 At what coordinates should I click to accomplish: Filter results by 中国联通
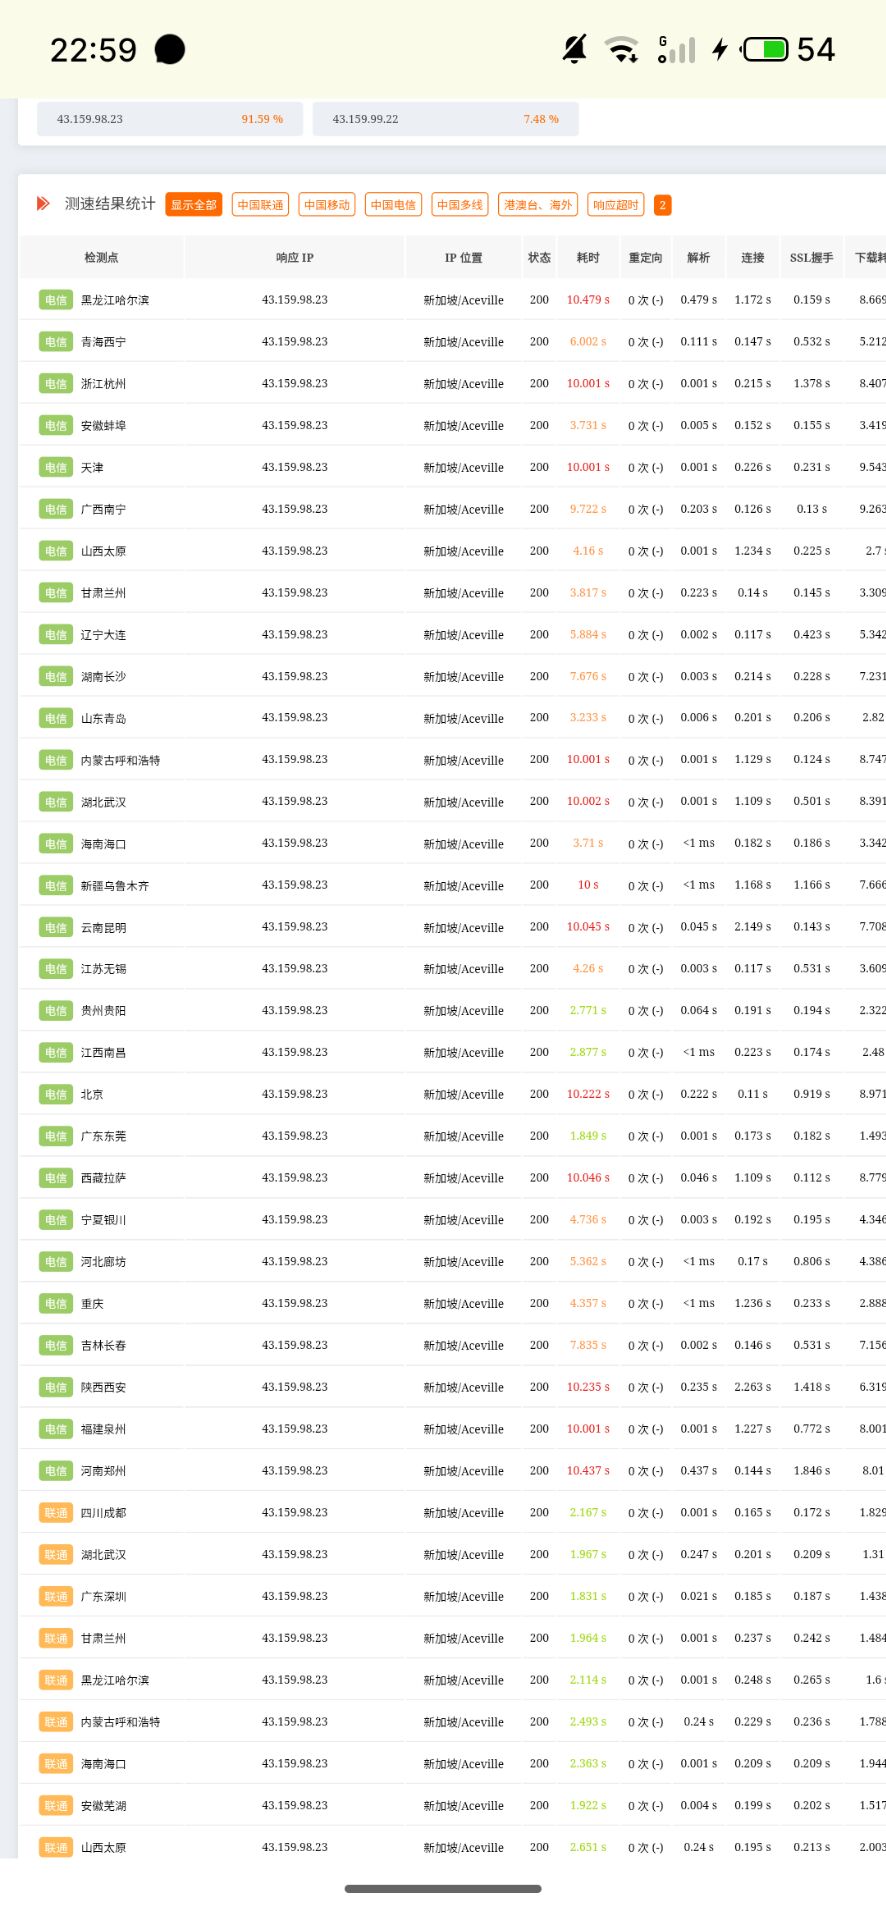260,205
